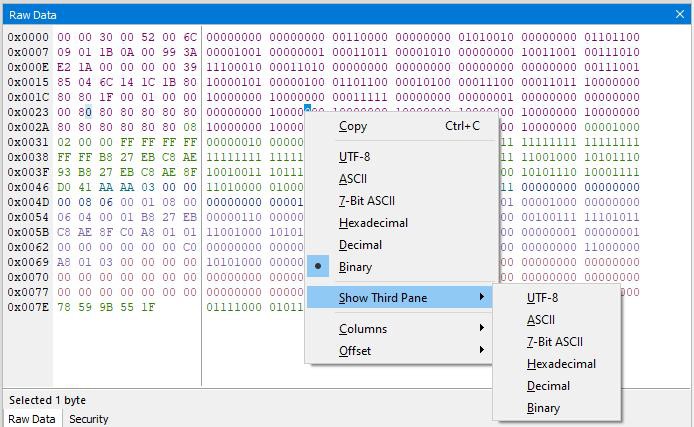The height and width of the screenshot is (427, 694).
Task: Click the offset label 0x0077
Action: click(x=28, y=292)
